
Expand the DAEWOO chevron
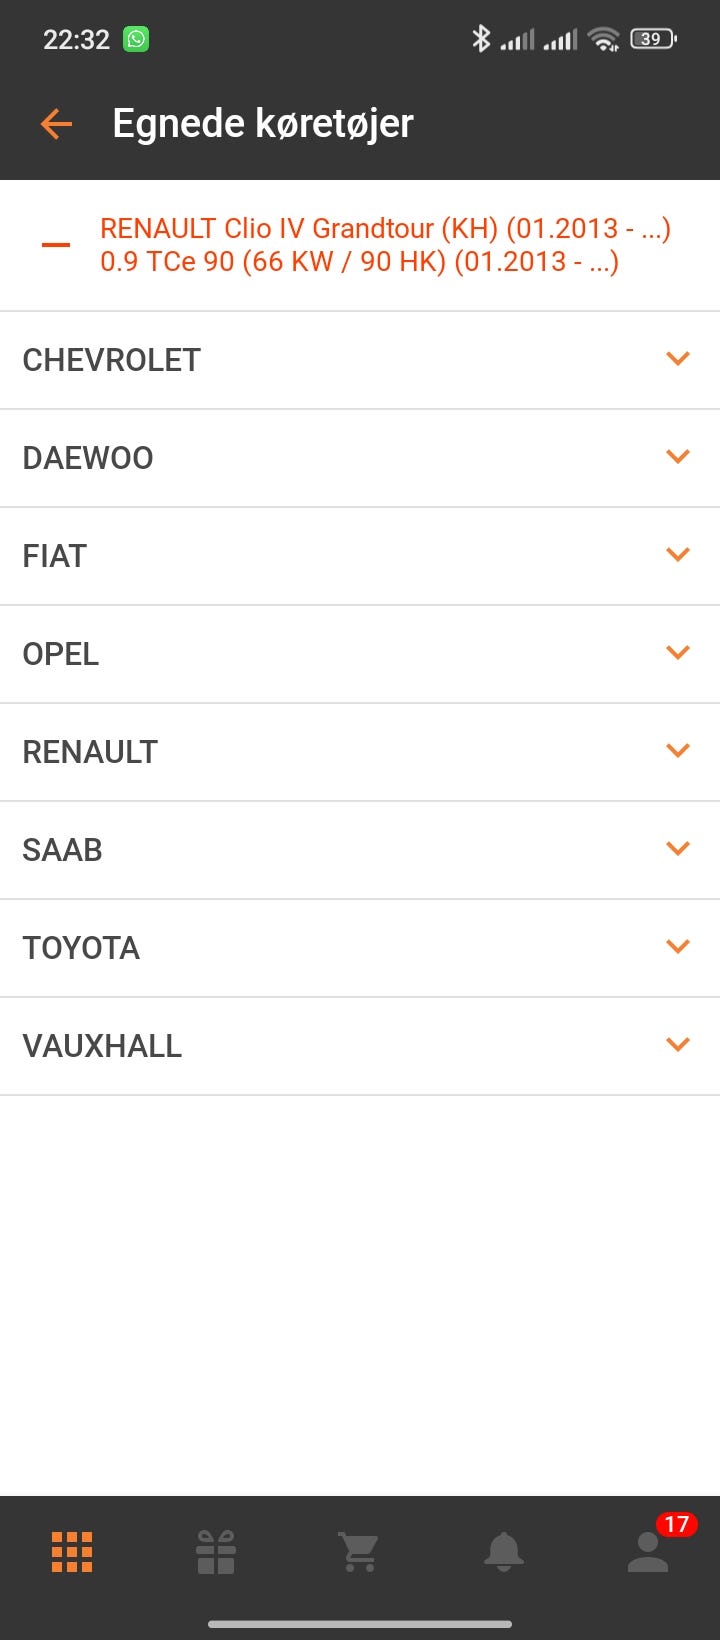click(x=678, y=457)
